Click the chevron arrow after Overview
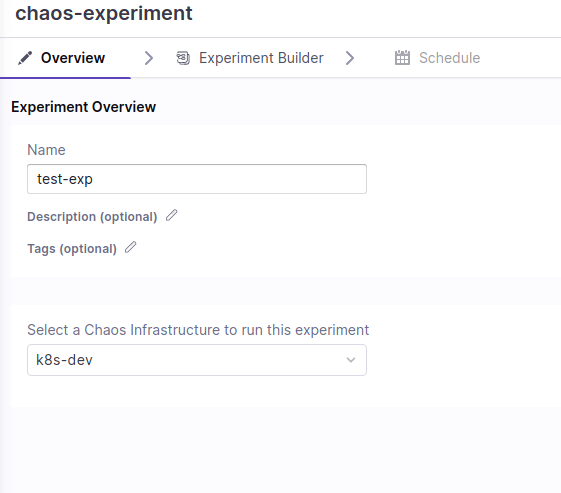Screen dimensions: 561x493 click(x=149, y=58)
